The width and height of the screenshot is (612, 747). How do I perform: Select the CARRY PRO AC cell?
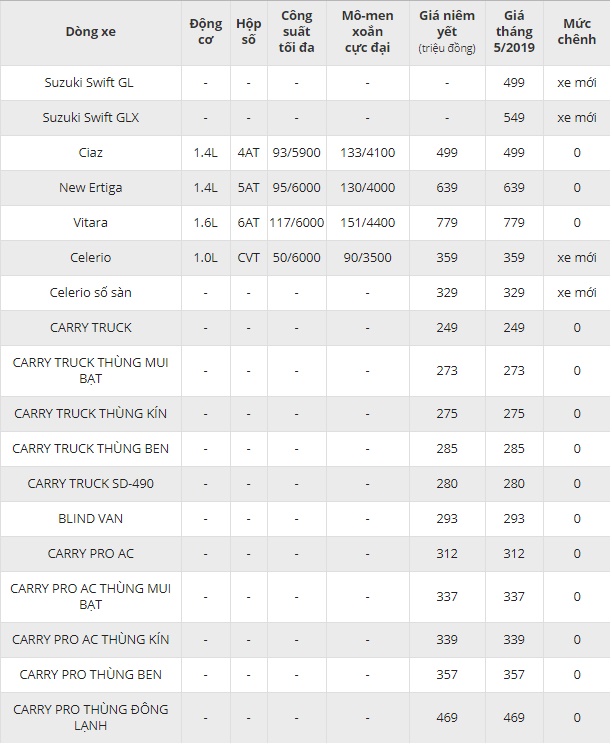tap(91, 554)
